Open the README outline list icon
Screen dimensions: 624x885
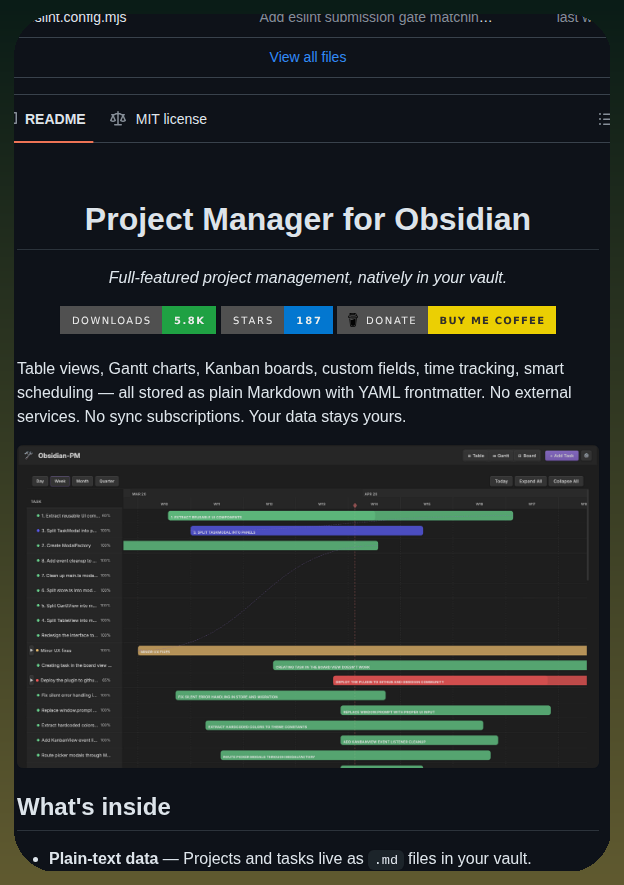[604, 119]
